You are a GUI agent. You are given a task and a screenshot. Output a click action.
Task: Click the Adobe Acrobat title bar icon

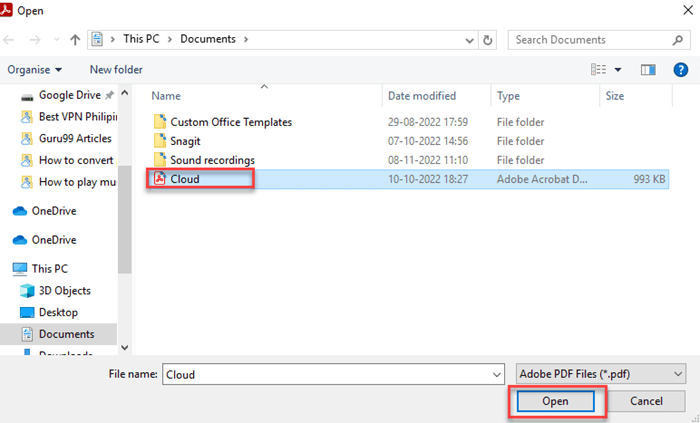[6, 10]
